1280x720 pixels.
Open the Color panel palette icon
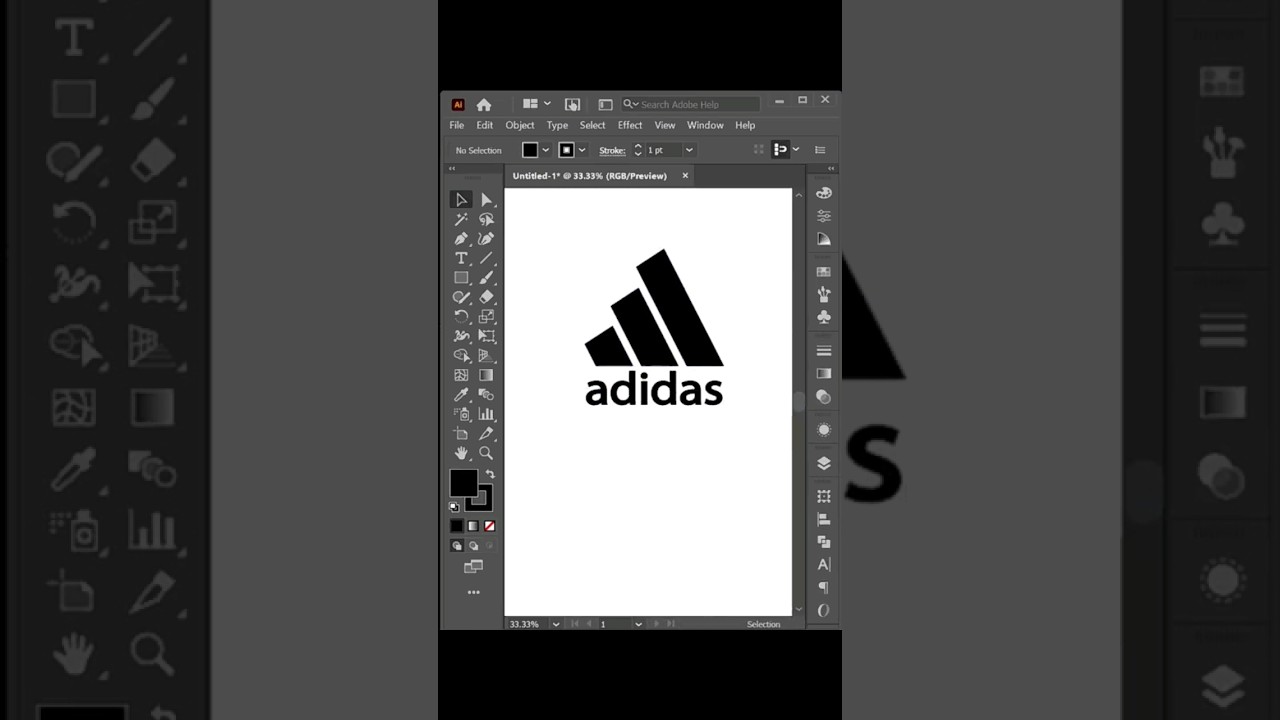click(824, 193)
